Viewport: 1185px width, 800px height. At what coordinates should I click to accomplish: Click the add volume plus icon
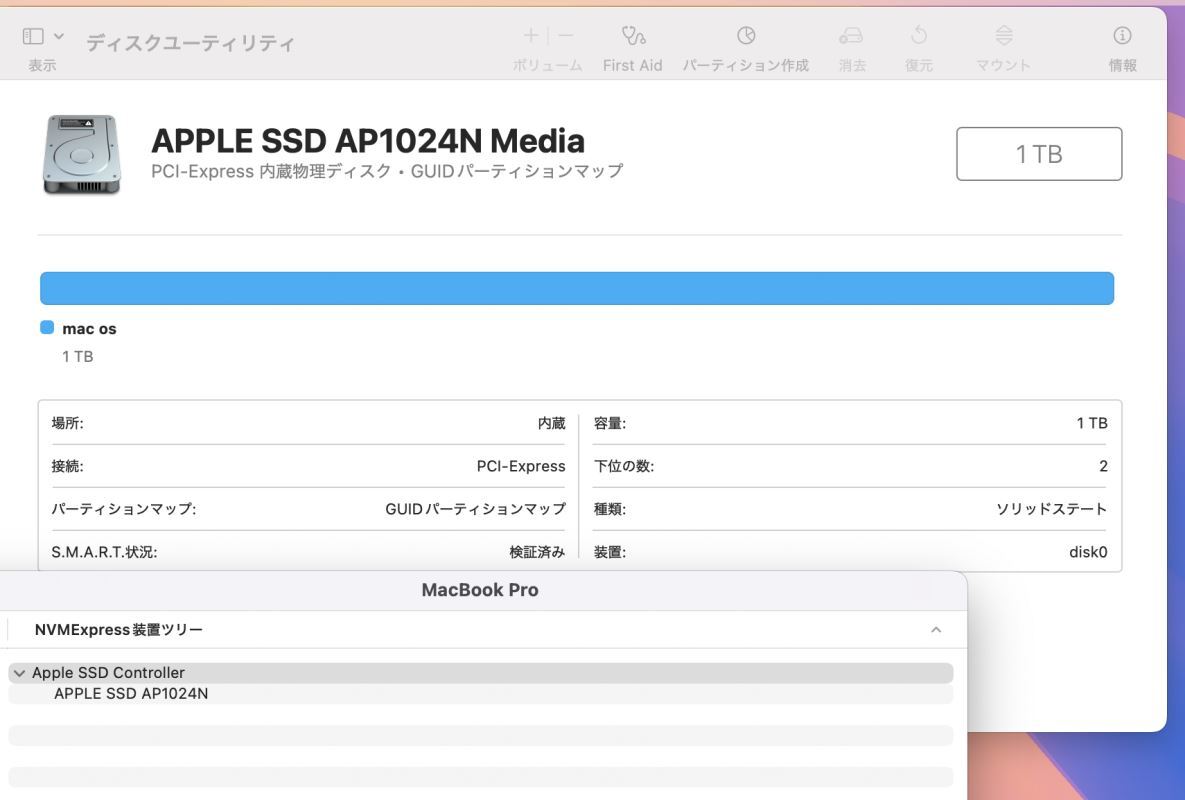[x=531, y=36]
